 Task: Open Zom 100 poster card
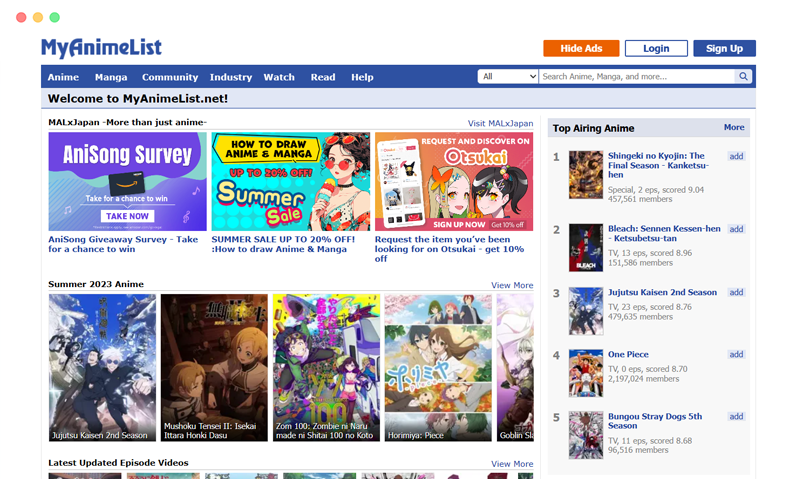click(x=327, y=368)
